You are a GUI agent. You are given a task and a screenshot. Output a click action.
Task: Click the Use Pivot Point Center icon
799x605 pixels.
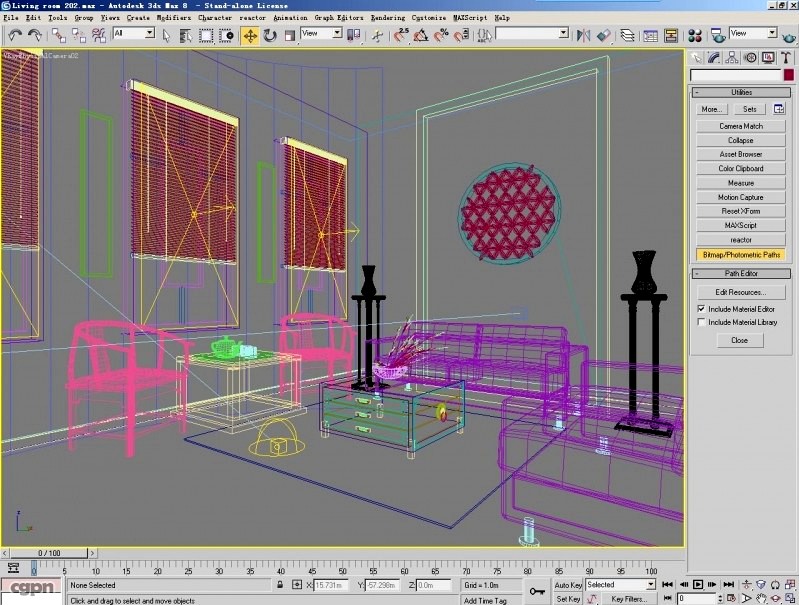click(353, 35)
